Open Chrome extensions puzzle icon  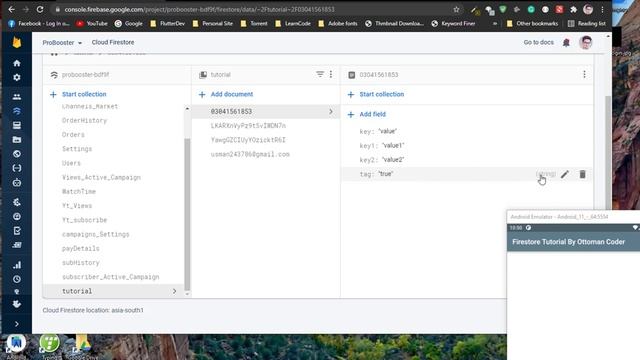[573, 9]
